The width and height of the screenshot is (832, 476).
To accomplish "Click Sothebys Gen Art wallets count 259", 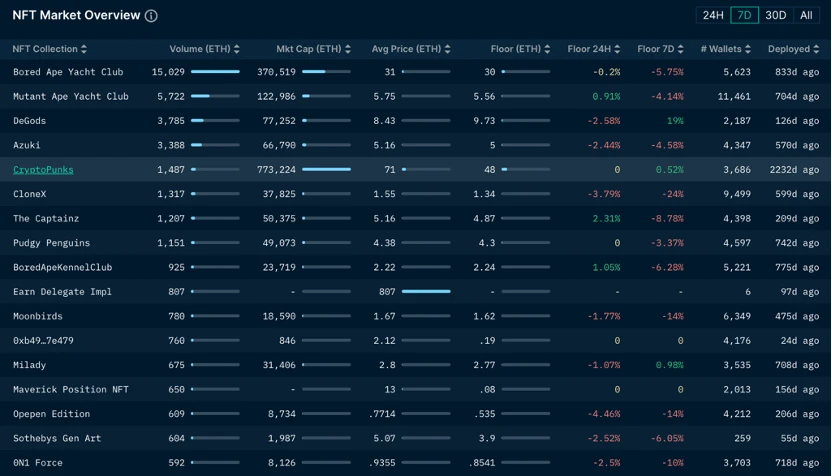I will (742, 438).
